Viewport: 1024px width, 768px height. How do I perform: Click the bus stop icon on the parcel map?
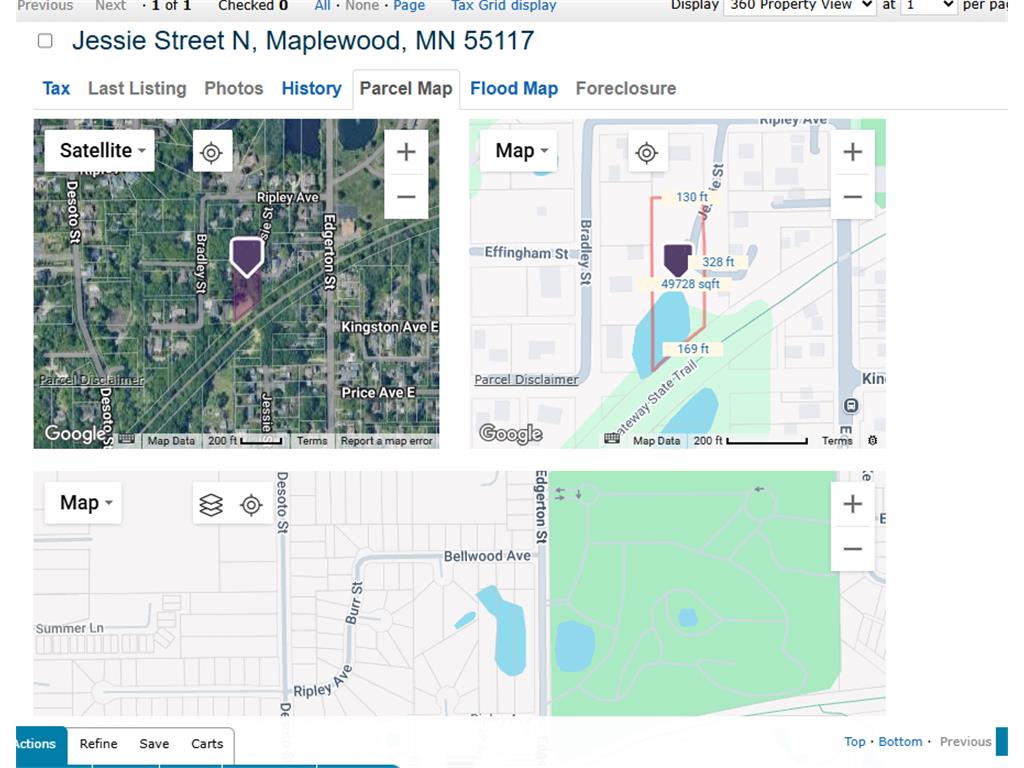coord(850,406)
